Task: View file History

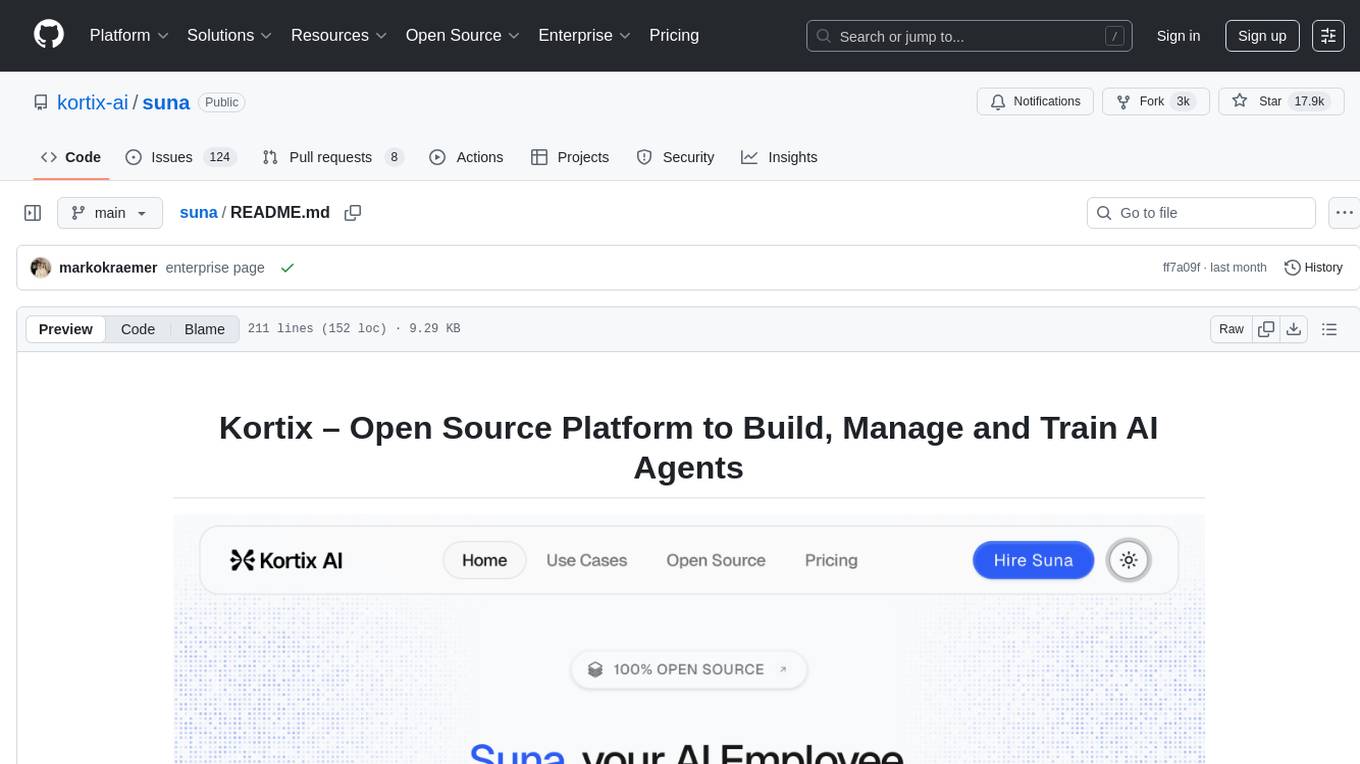Action: pyautogui.click(x=1313, y=268)
